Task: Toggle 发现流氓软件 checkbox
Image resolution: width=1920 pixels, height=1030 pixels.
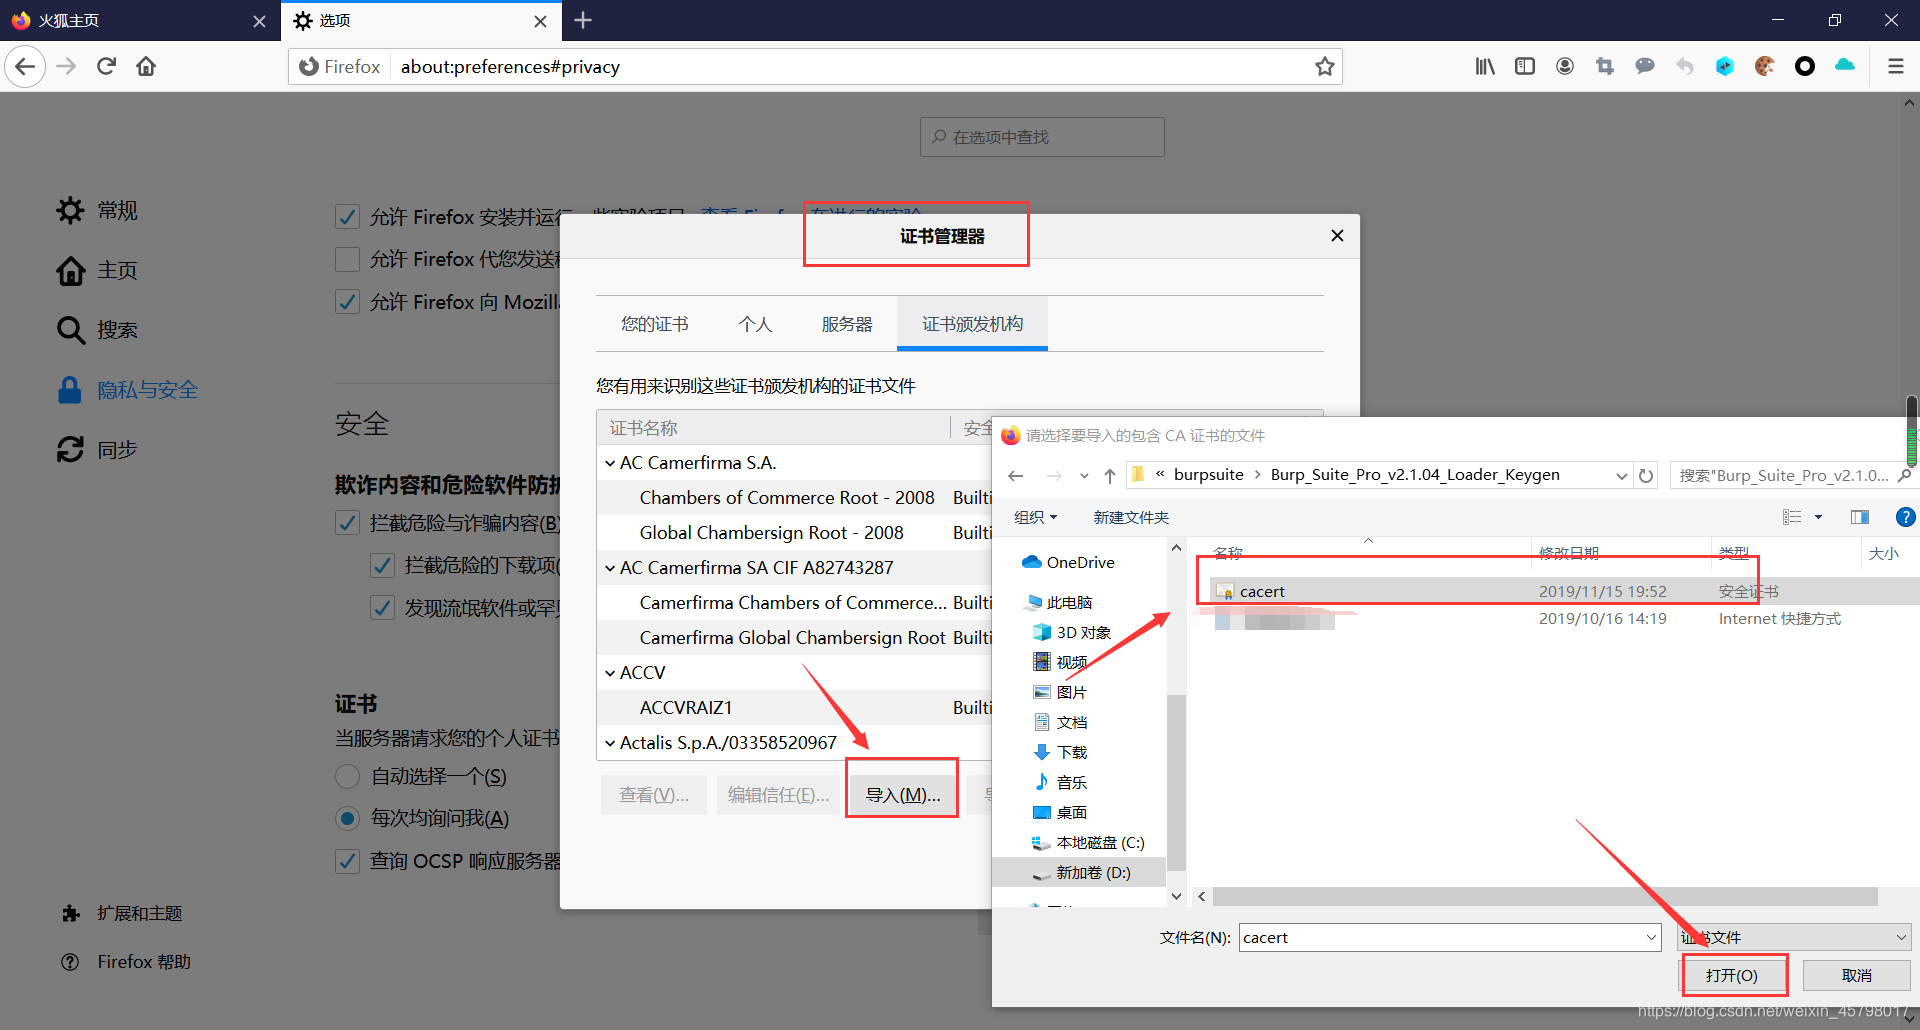Action: [382, 608]
